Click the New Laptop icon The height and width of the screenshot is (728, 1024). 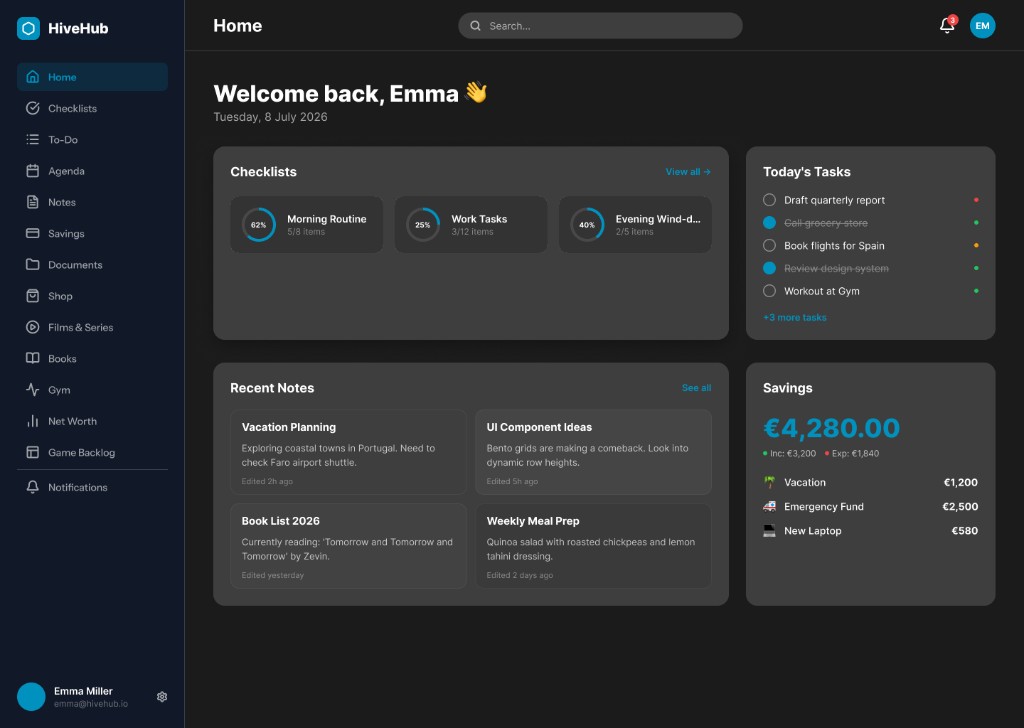769,531
